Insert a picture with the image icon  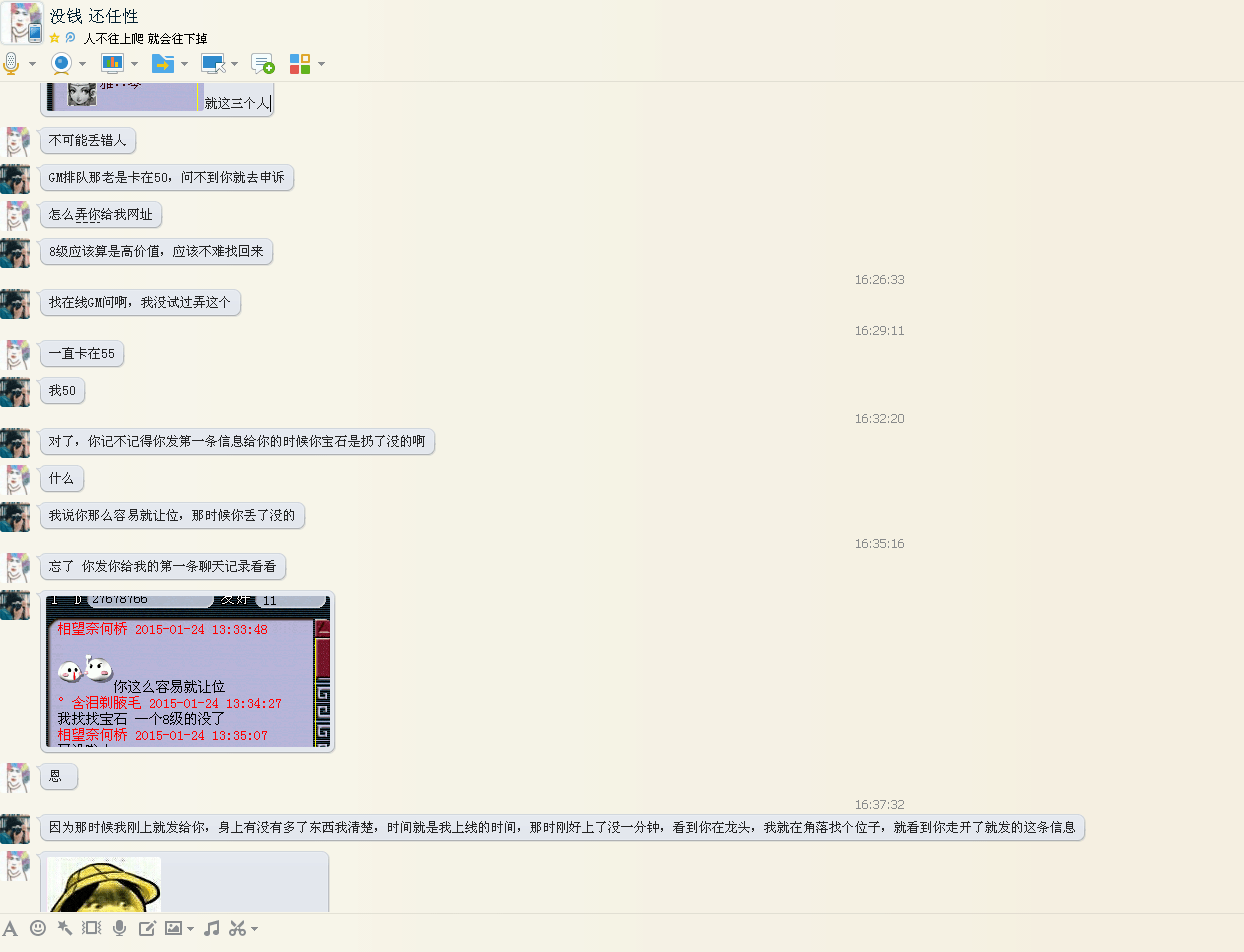click(174, 928)
